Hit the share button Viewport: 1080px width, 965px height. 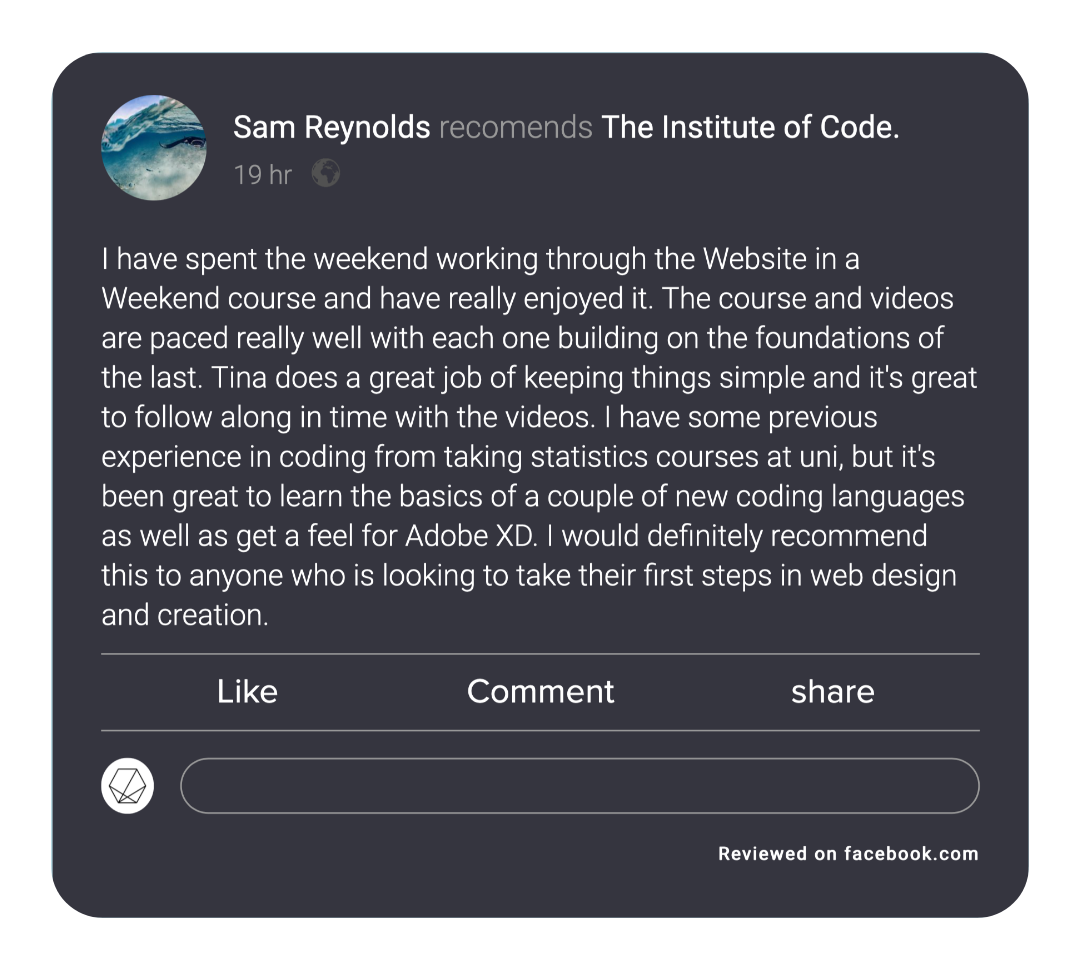pos(832,692)
